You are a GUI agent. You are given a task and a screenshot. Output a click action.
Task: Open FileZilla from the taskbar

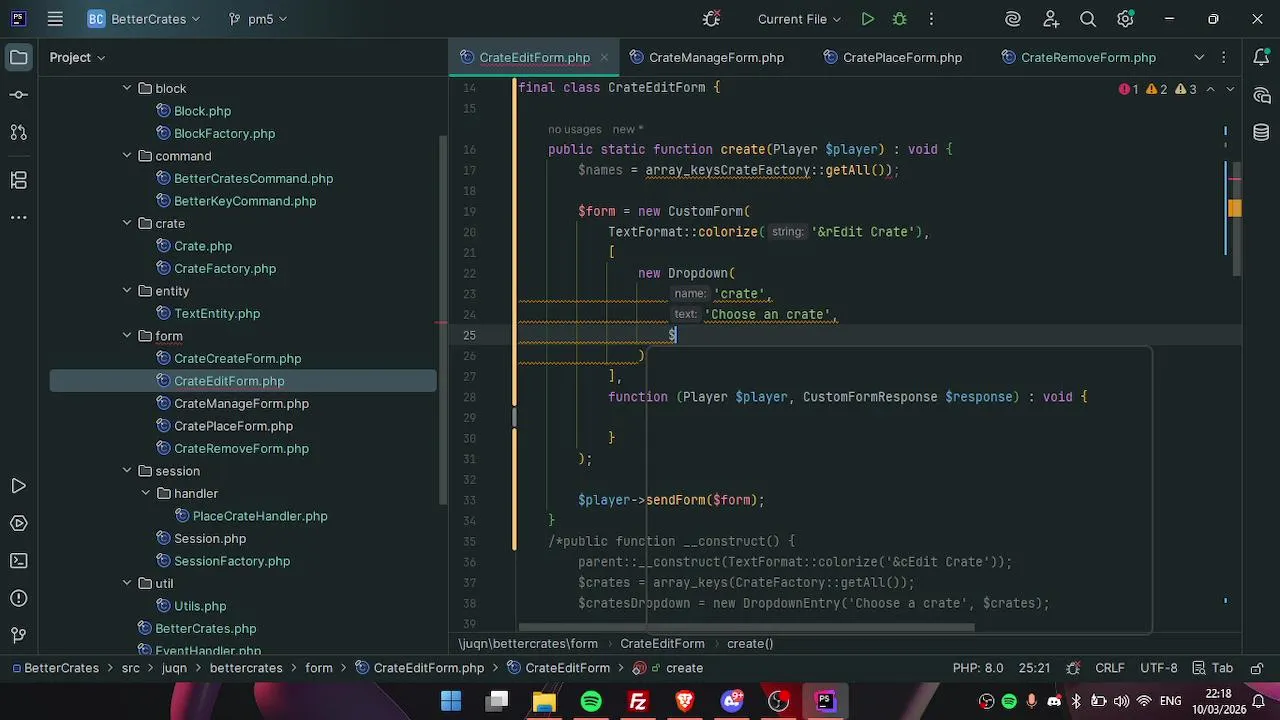click(x=638, y=701)
